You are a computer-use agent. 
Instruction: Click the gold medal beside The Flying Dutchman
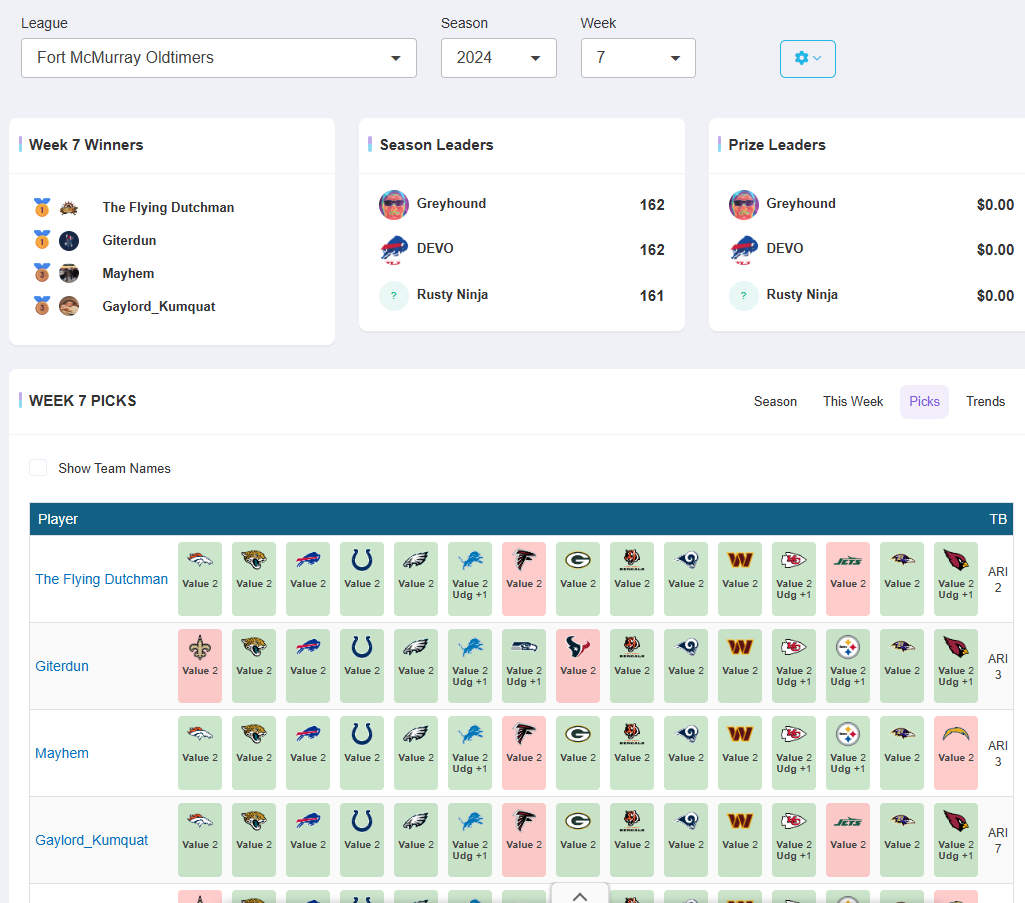[x=40, y=207]
